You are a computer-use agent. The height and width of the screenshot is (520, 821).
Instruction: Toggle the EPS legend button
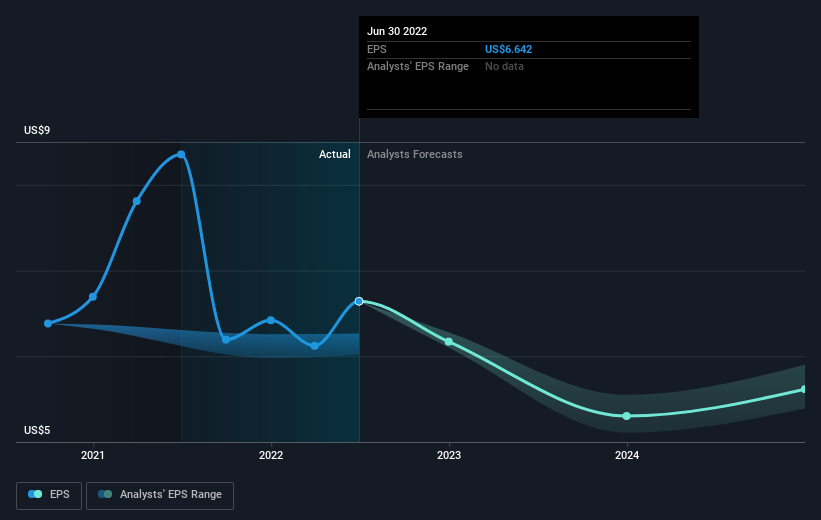pyautogui.click(x=49, y=495)
